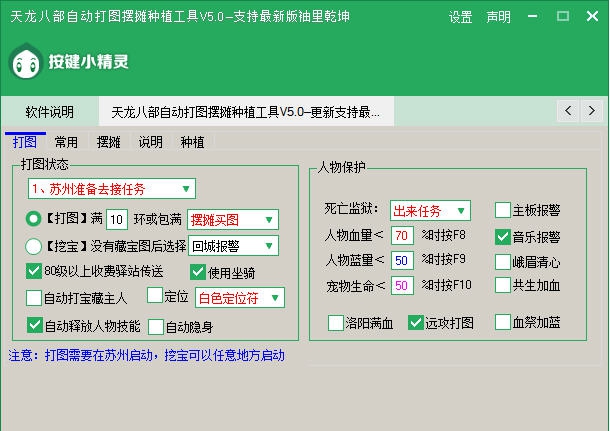Switch to the 软件说明 tab
Screen dimensions: 610x431
(50, 112)
